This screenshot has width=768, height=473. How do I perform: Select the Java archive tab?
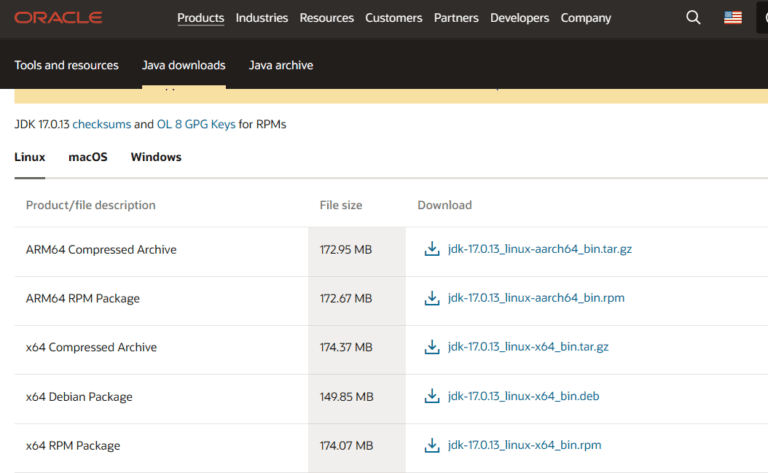[x=280, y=65]
